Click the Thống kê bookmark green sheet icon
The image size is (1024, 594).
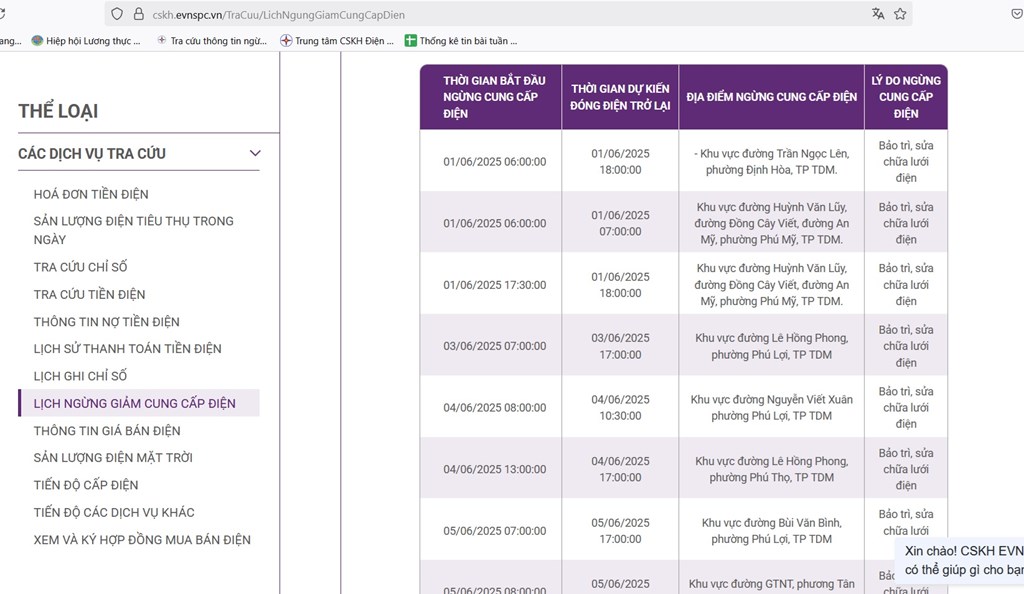coord(410,40)
